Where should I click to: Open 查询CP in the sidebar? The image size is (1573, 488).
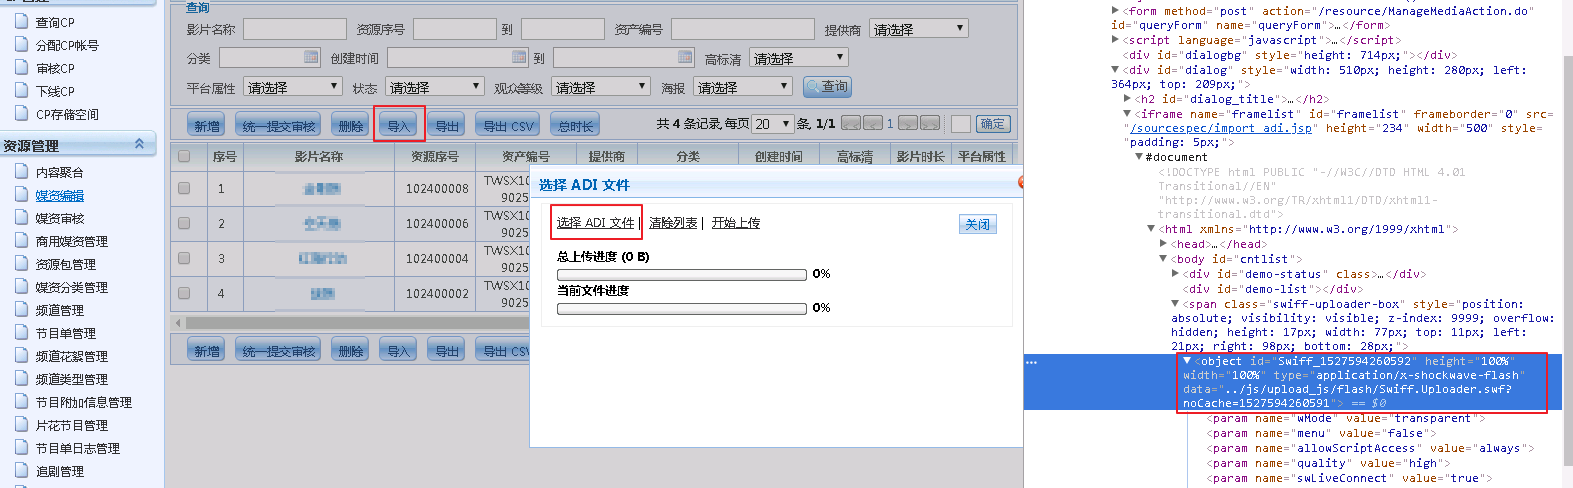(x=55, y=22)
